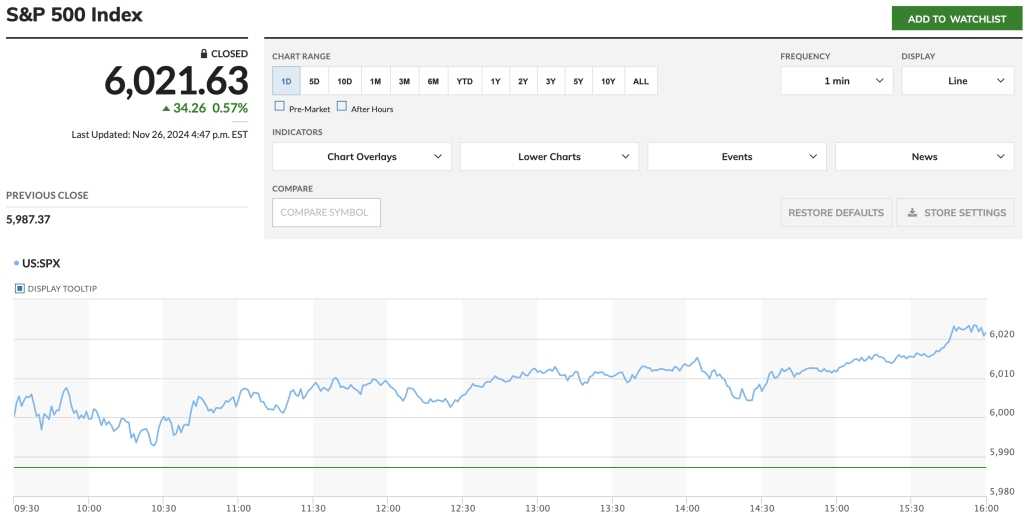Click the lock icon beside CLOSED
Image resolution: width=1023 pixels, height=520 pixels.
(204, 54)
